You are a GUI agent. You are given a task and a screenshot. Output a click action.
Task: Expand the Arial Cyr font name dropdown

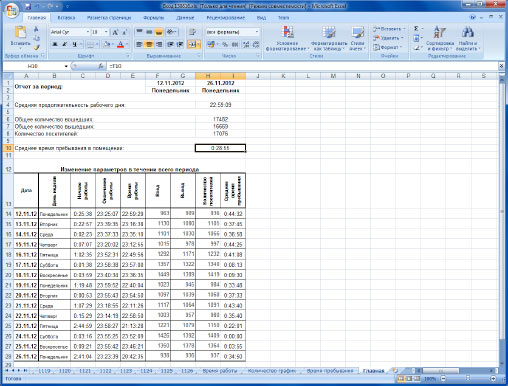tap(88, 32)
